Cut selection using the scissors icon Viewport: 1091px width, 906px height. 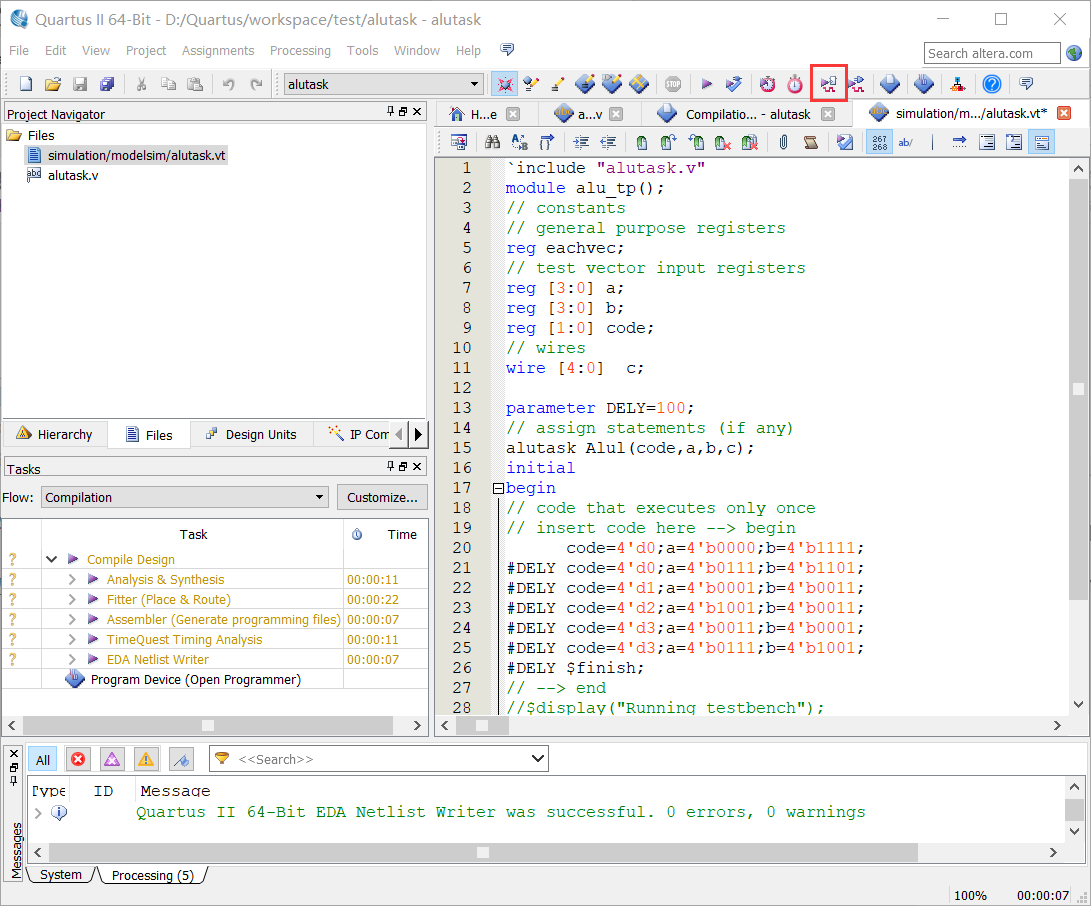point(141,84)
